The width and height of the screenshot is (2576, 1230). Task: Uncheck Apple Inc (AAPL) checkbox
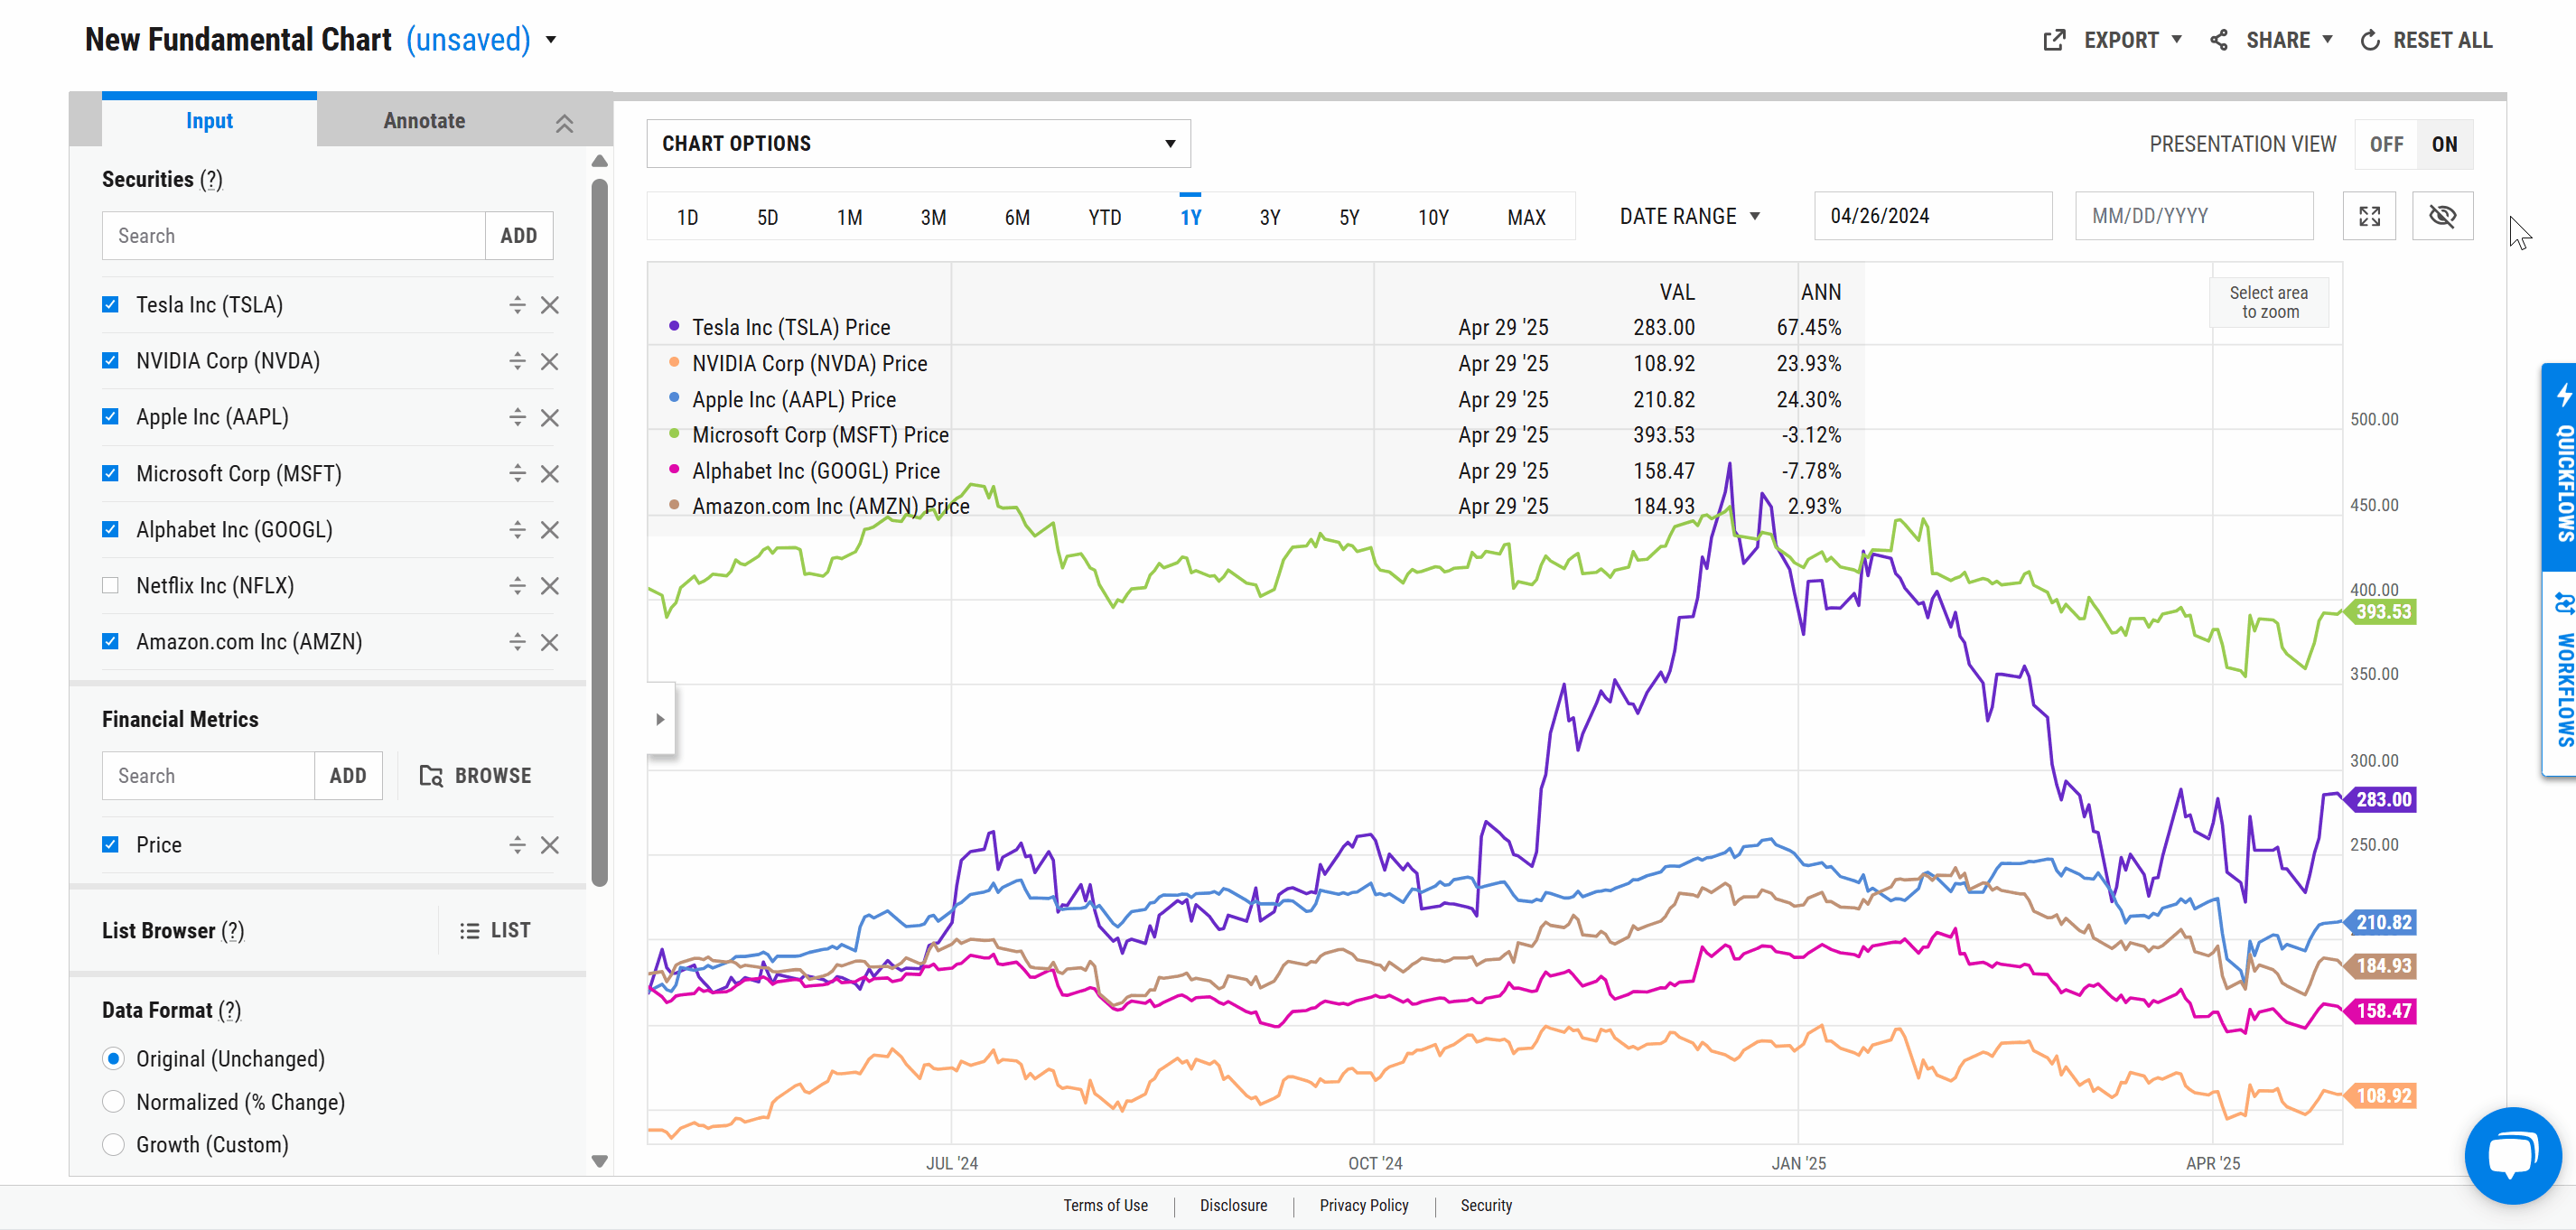click(111, 417)
